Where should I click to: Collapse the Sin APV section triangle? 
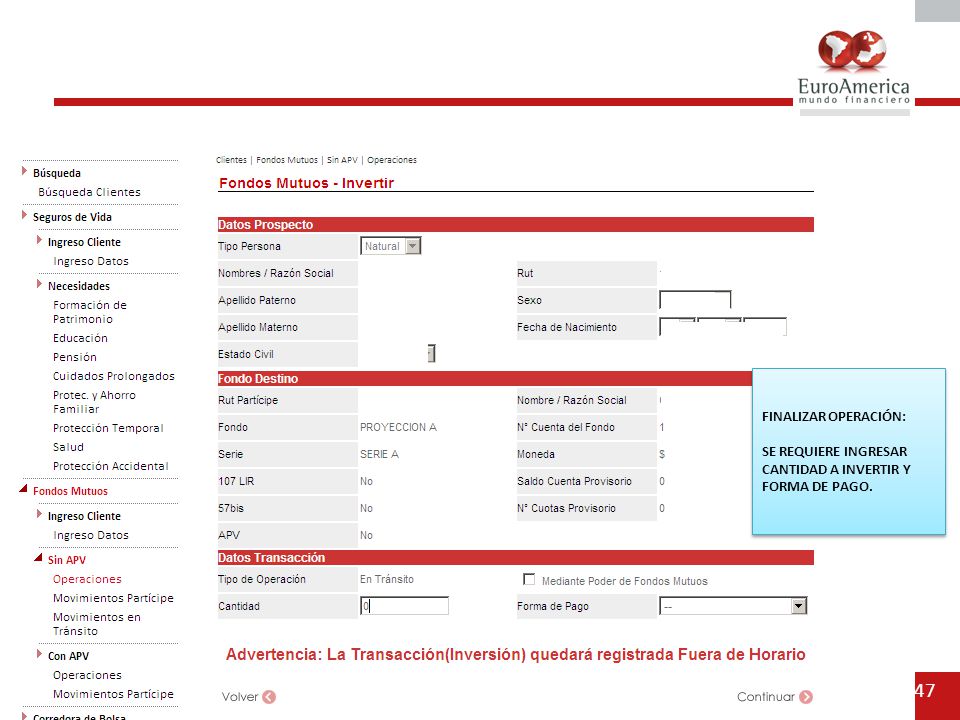point(39,558)
